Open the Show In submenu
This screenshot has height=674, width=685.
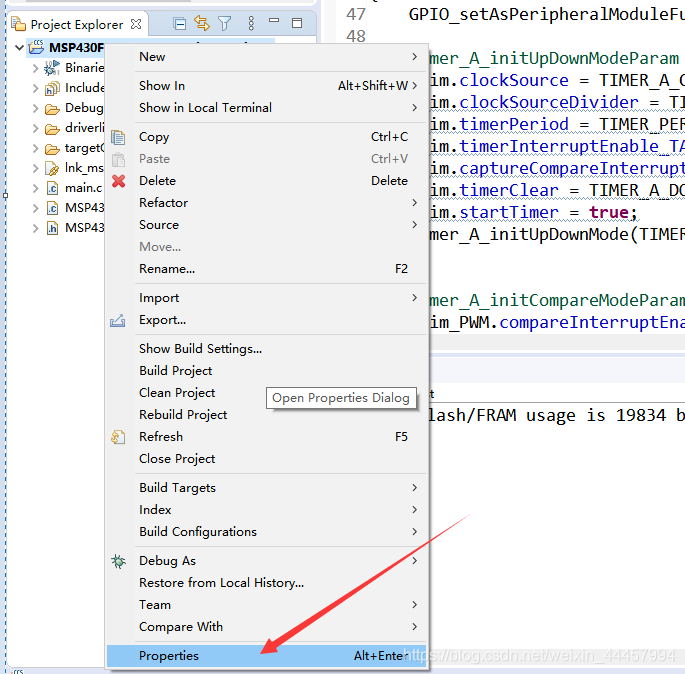coord(266,86)
